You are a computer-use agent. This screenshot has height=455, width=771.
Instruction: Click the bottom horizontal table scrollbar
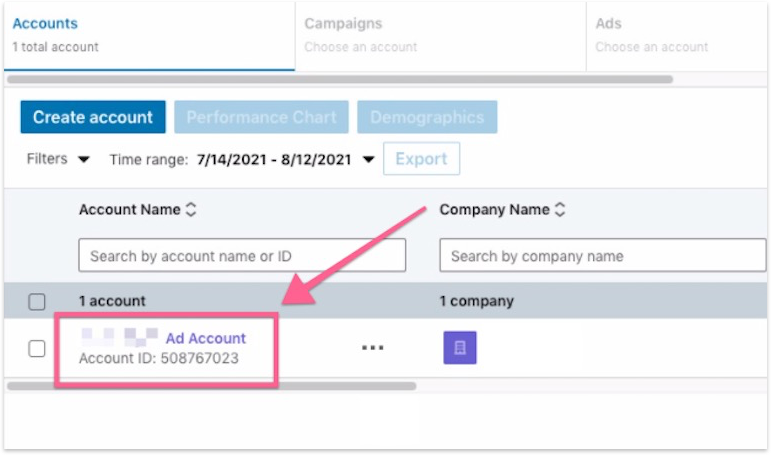pos(212,385)
